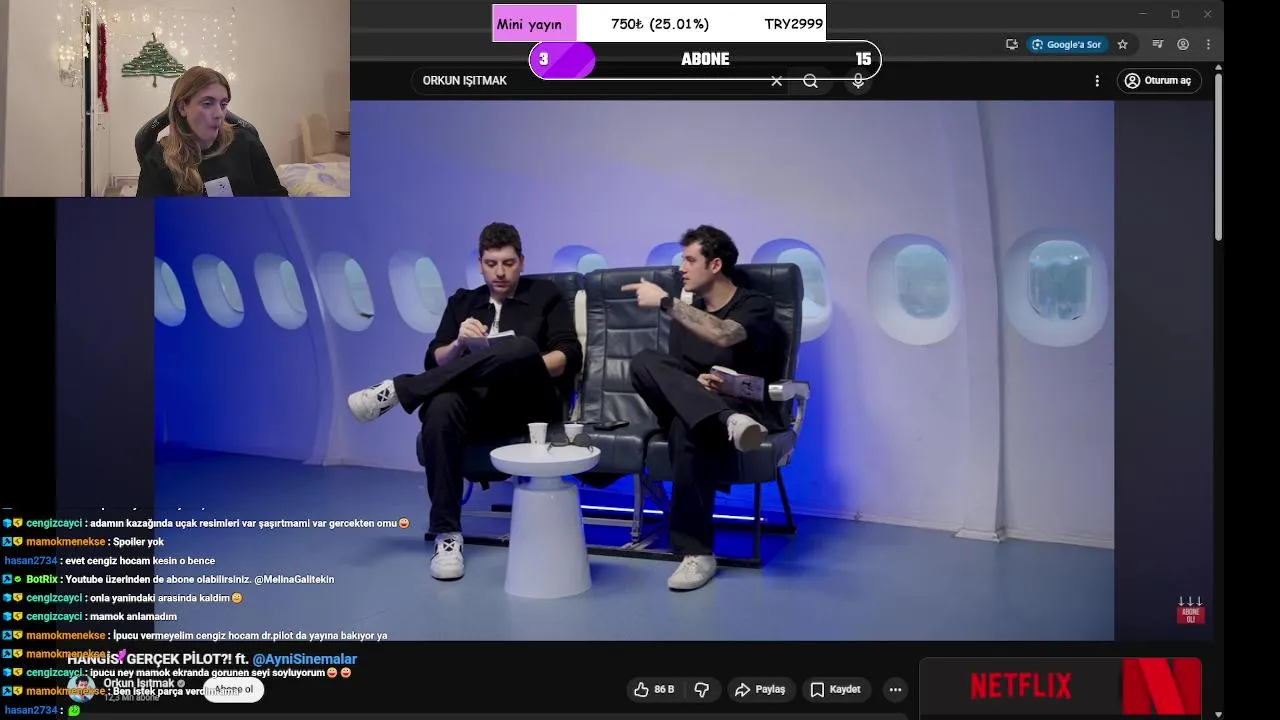Maximize the Chrome browser window

1175,14
